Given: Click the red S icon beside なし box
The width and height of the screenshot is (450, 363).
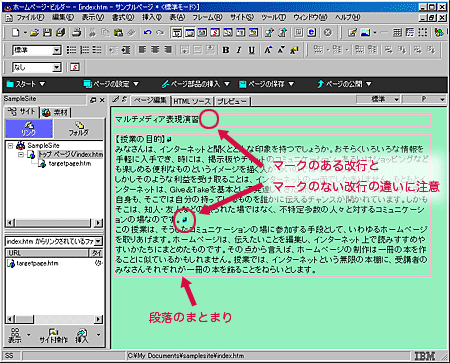Looking at the screenshot, I should click(x=75, y=67).
